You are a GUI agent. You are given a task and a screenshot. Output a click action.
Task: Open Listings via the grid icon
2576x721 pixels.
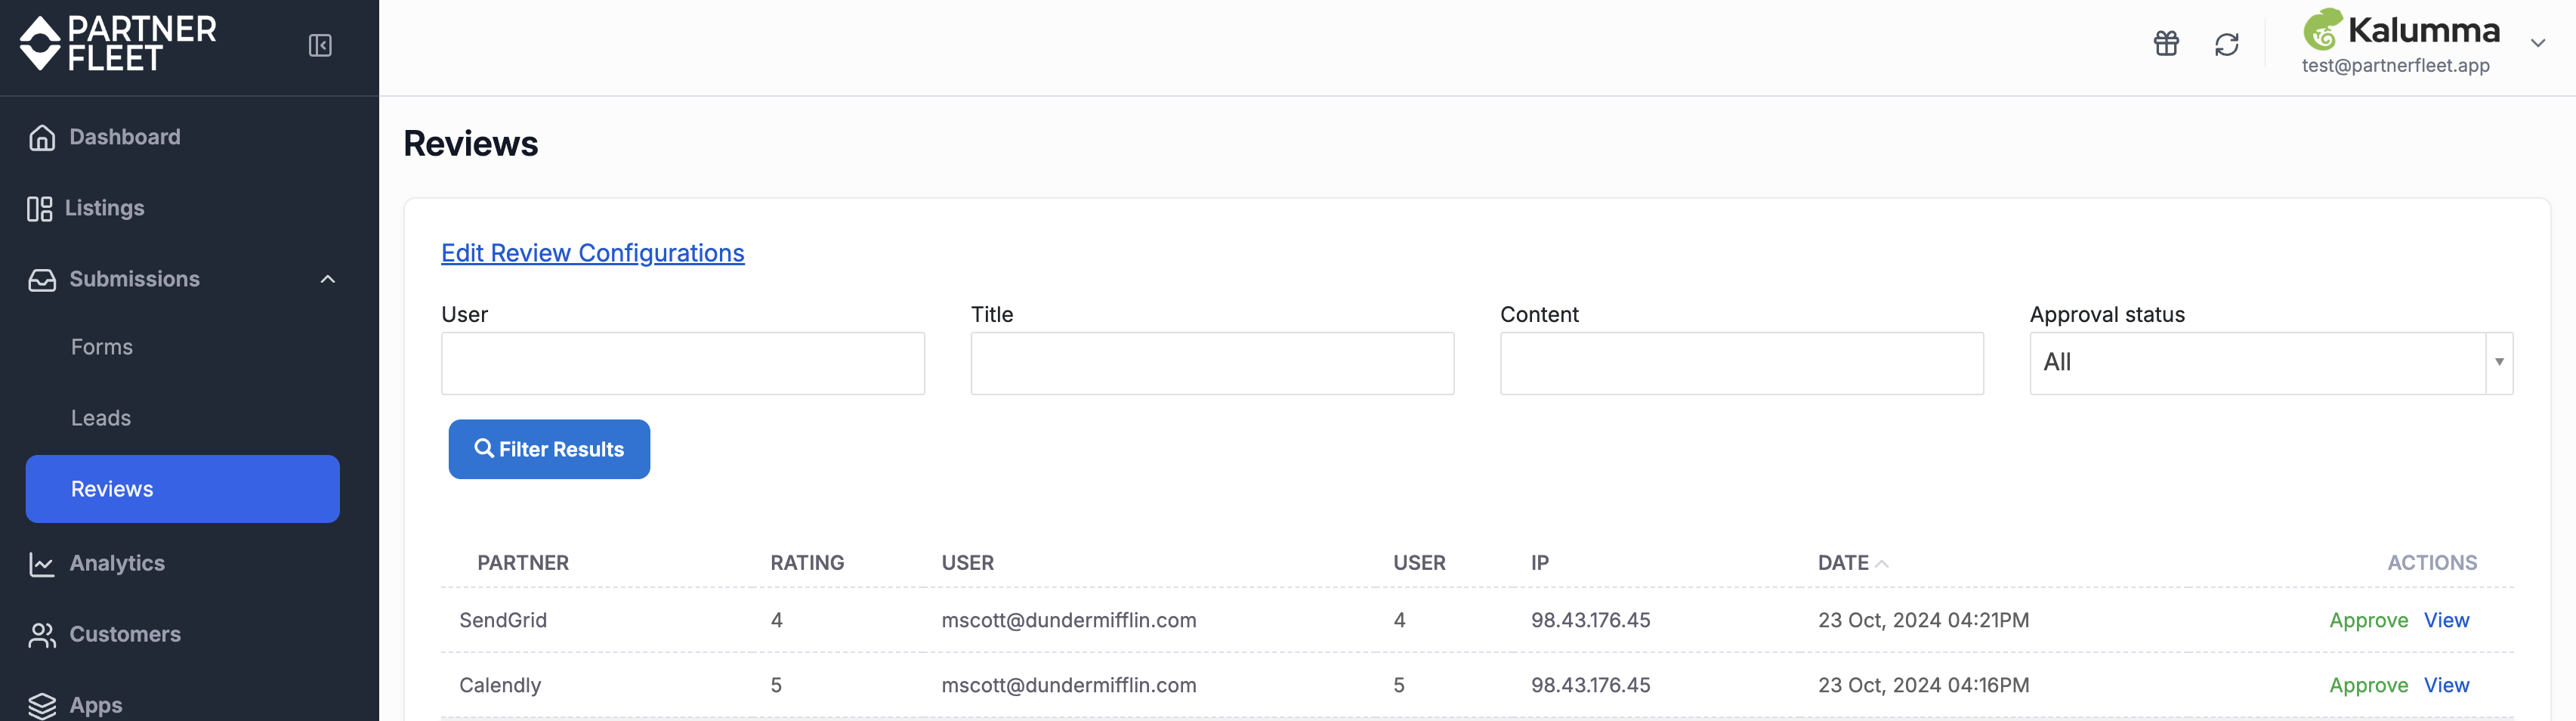pyautogui.click(x=40, y=208)
